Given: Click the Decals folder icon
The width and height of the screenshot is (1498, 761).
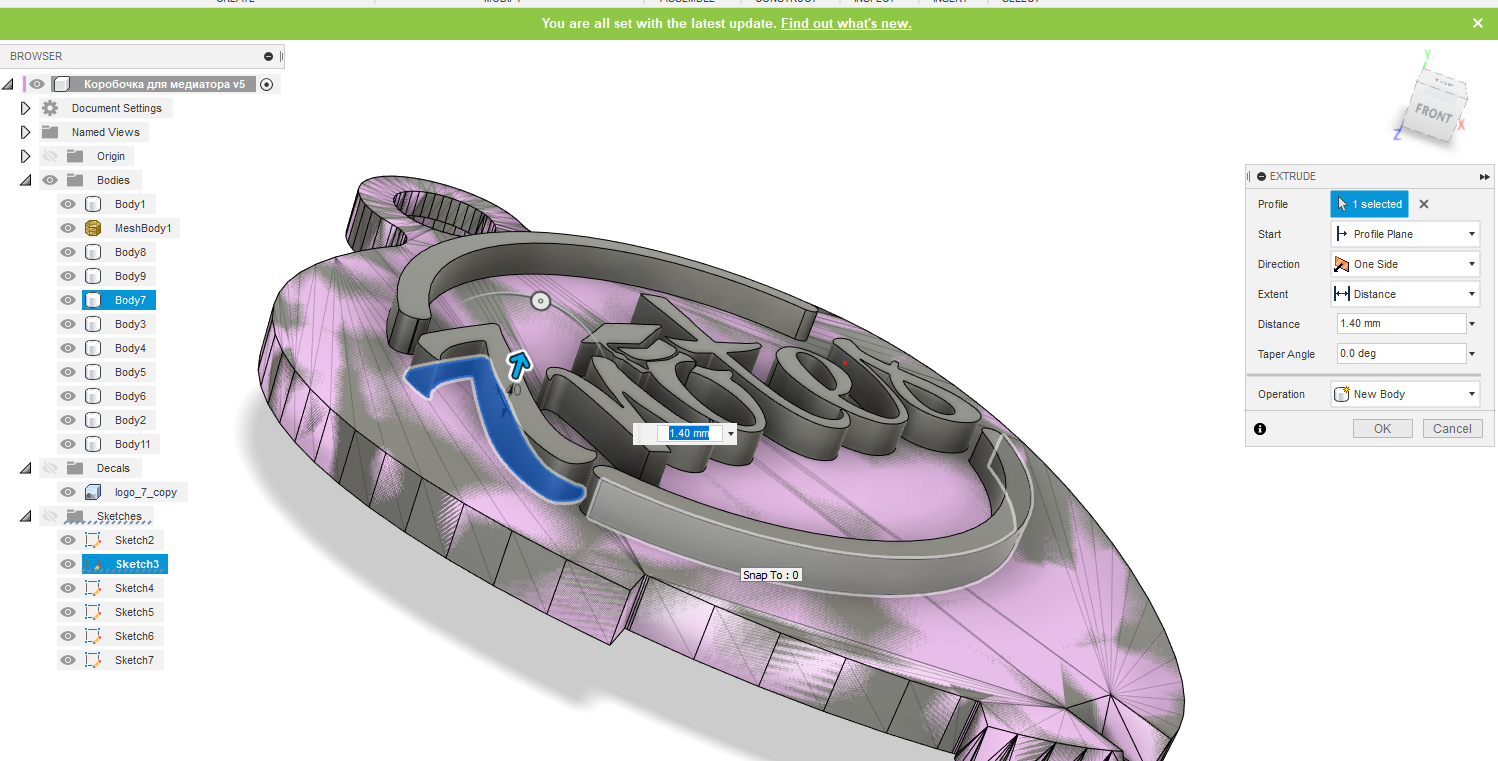Looking at the screenshot, I should (x=75, y=468).
